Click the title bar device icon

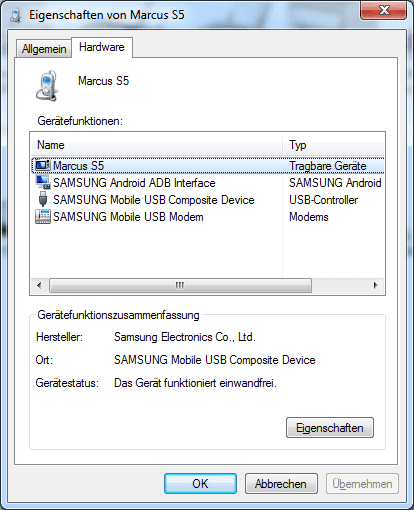[x=15, y=15]
